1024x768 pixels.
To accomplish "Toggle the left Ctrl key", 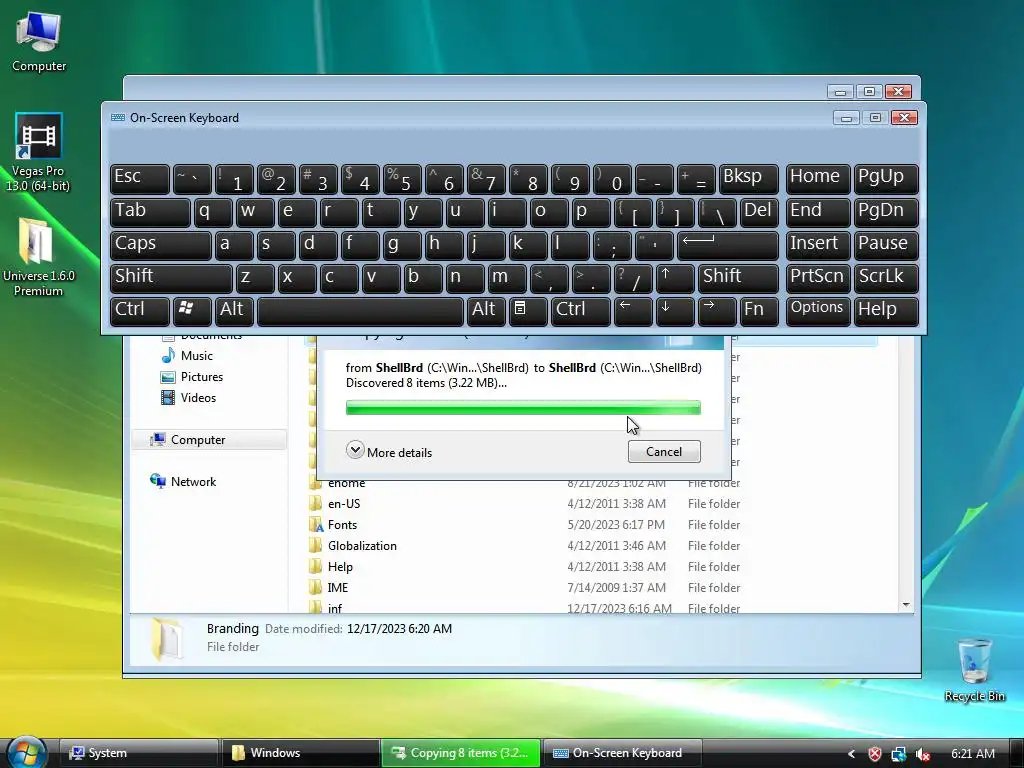I will (140, 311).
